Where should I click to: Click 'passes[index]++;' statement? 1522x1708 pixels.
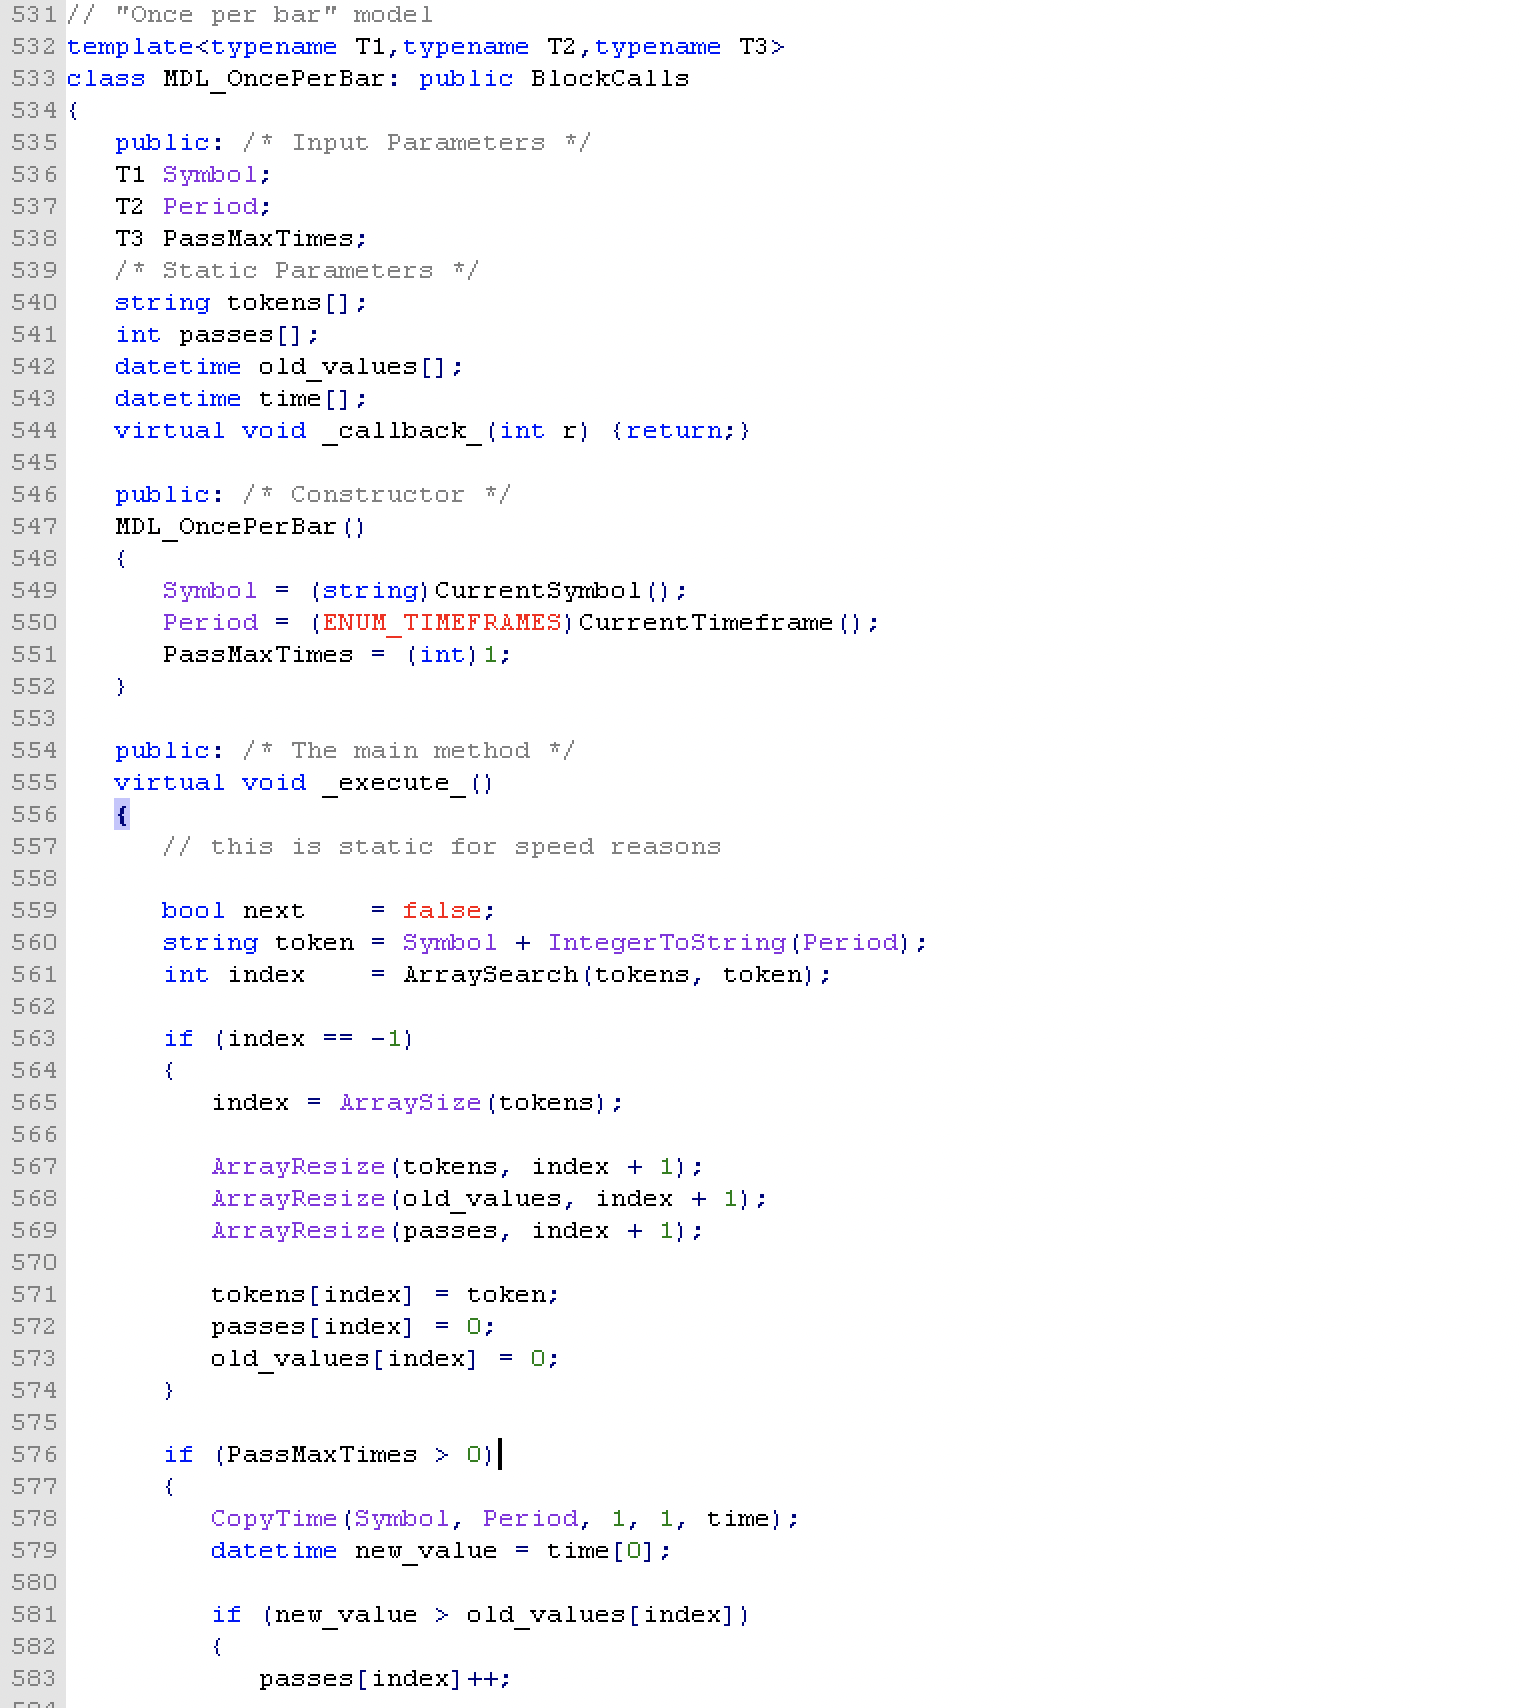(x=385, y=1679)
